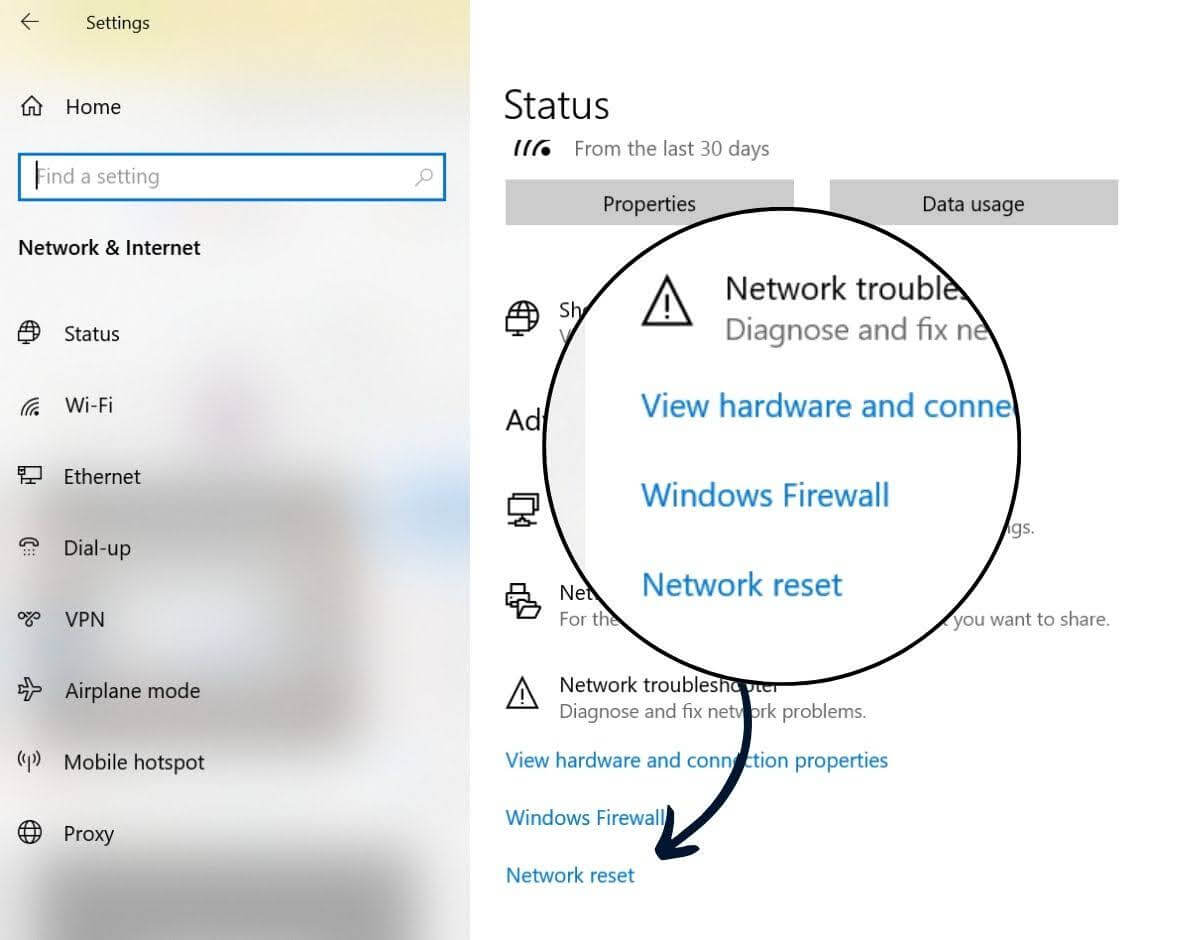Open the Mobile hotspot icon
The width and height of the screenshot is (1200, 940).
point(30,761)
